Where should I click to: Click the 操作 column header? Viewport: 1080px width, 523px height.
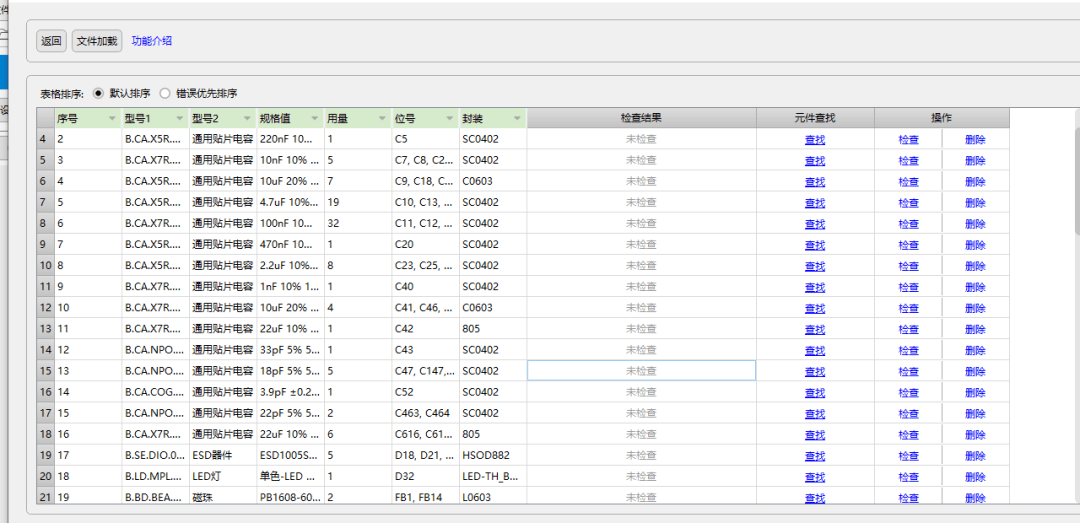942,118
